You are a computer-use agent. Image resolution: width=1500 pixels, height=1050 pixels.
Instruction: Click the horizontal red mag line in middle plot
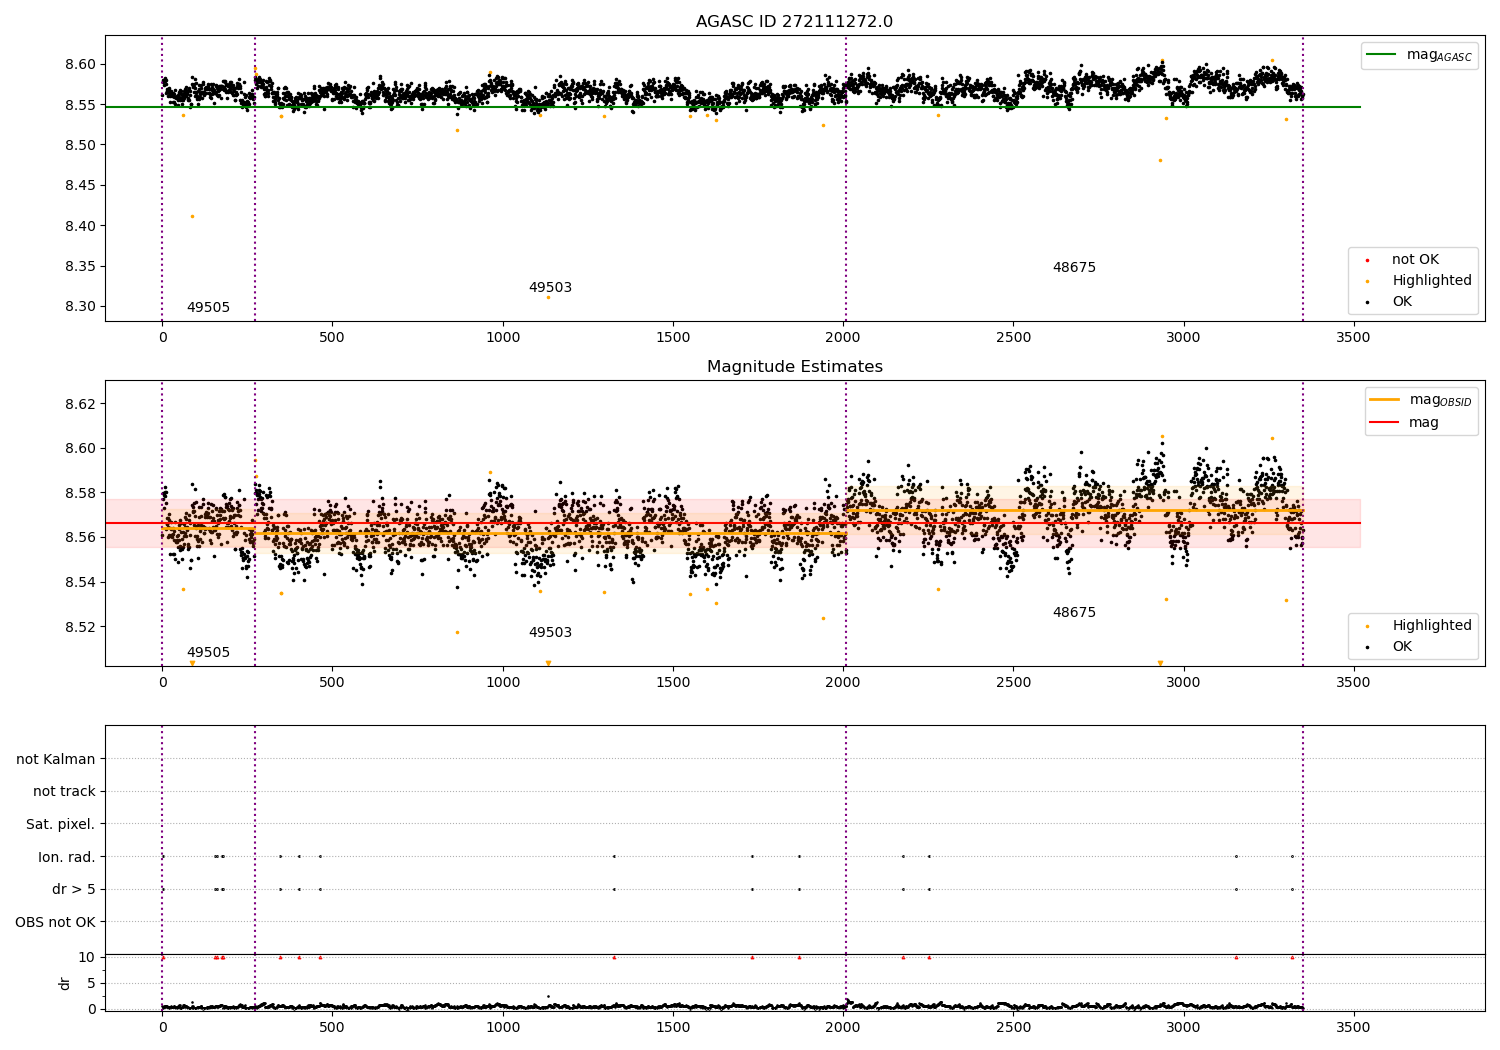pos(733,523)
